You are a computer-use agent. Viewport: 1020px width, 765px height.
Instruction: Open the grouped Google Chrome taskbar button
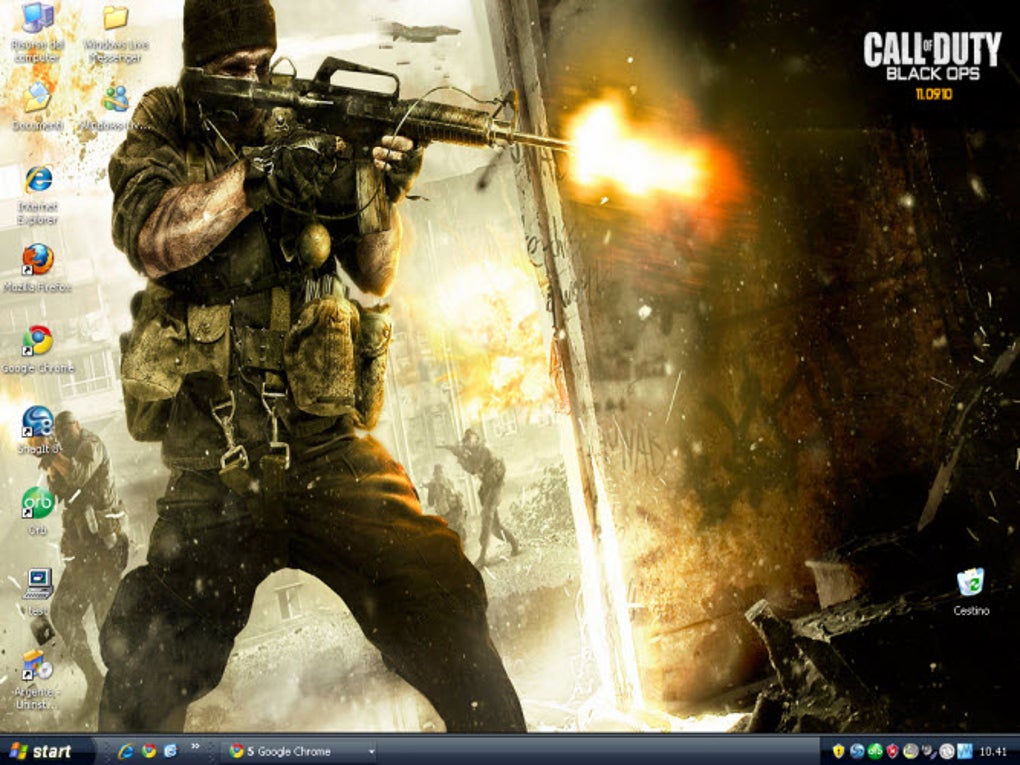pyautogui.click(x=299, y=751)
